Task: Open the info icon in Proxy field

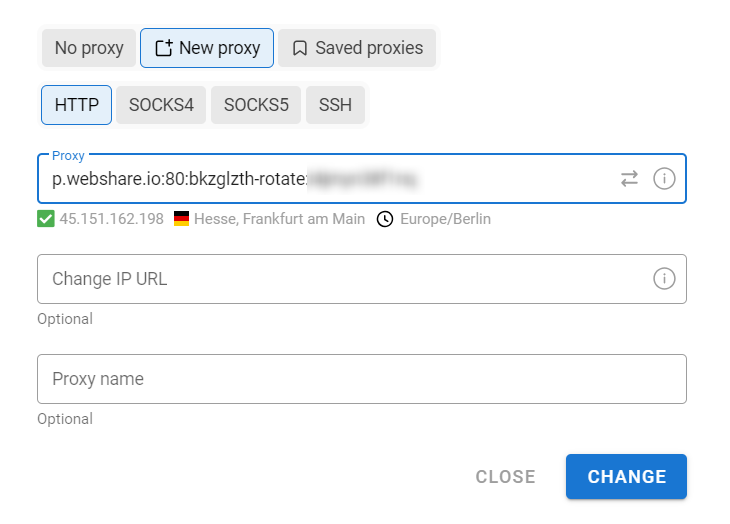Action: (x=664, y=179)
